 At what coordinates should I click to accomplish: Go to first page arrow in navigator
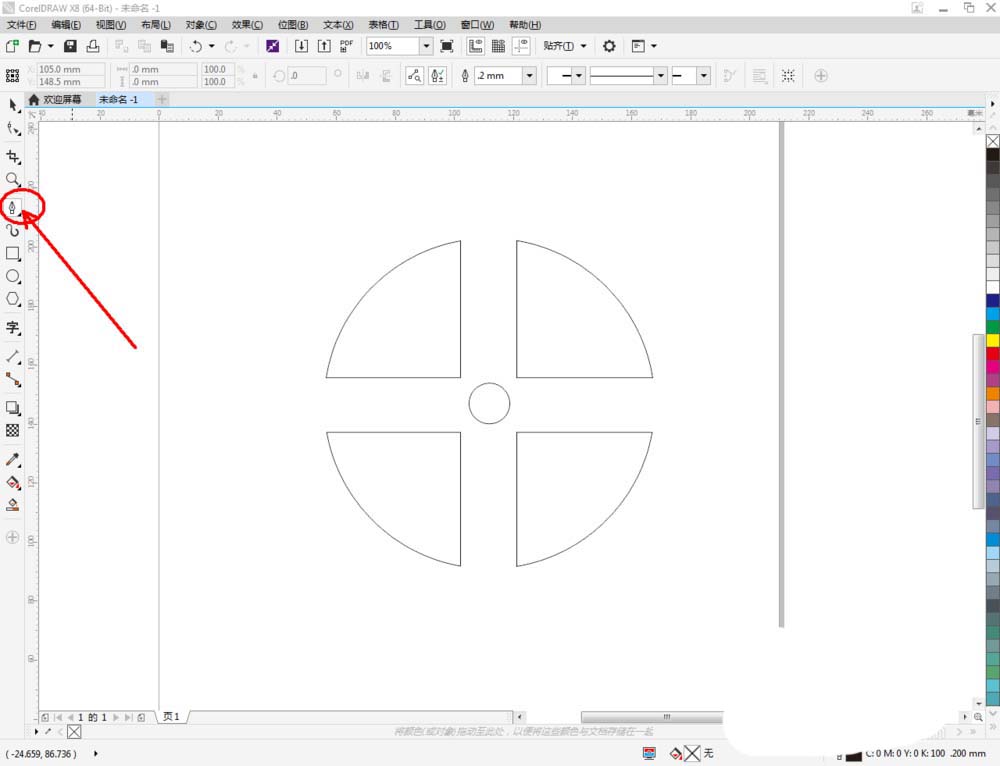point(58,718)
